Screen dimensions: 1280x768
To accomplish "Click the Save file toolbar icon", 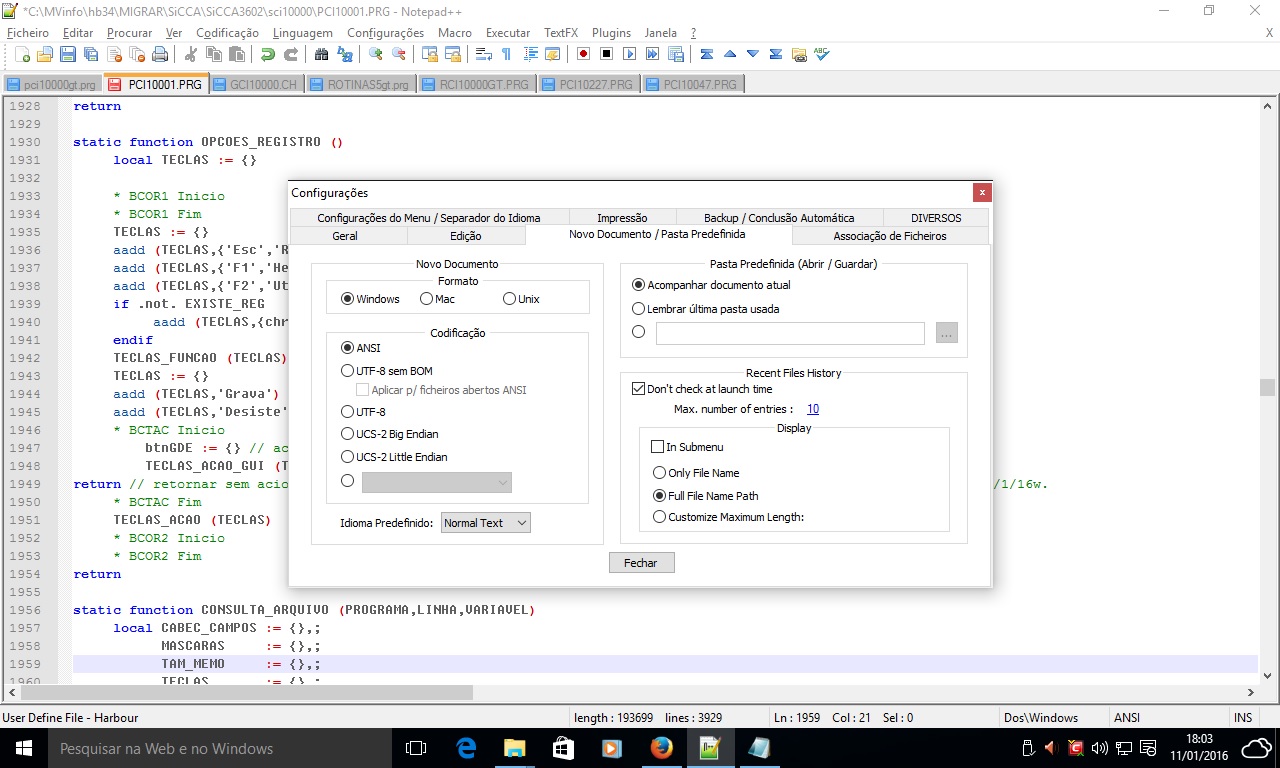I will coord(68,54).
